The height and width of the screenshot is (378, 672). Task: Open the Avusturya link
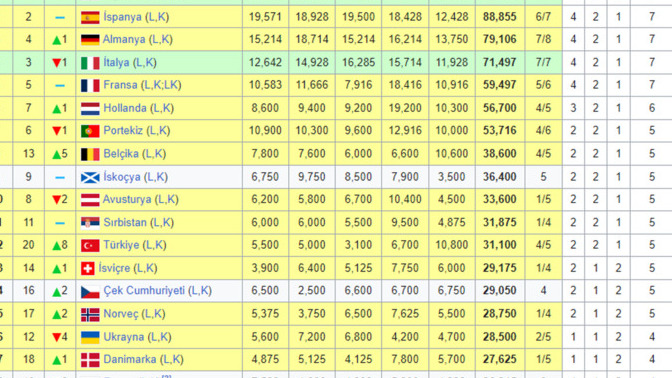tap(127, 200)
